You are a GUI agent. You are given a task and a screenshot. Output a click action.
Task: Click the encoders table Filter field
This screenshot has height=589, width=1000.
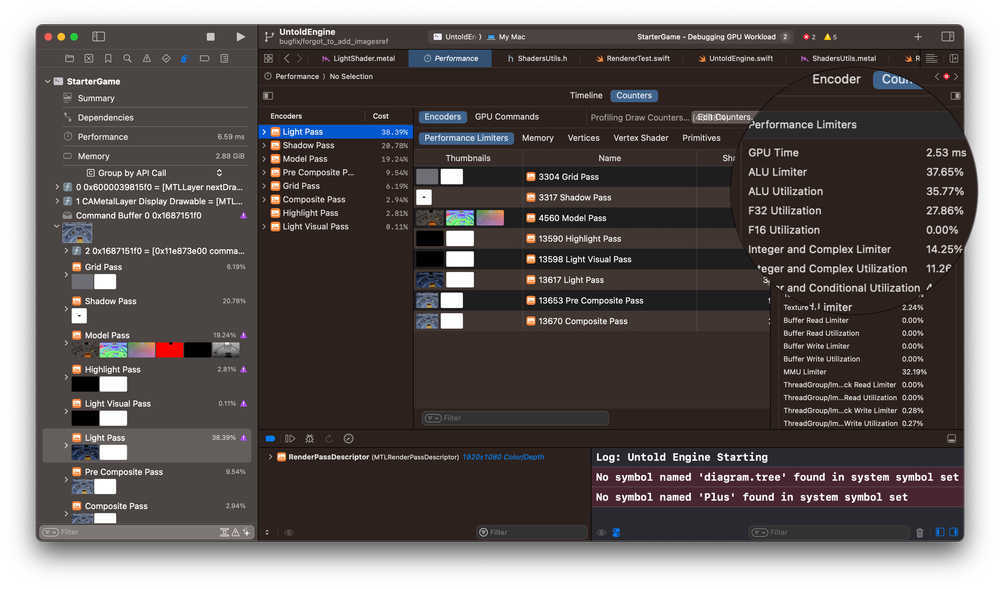coord(515,418)
